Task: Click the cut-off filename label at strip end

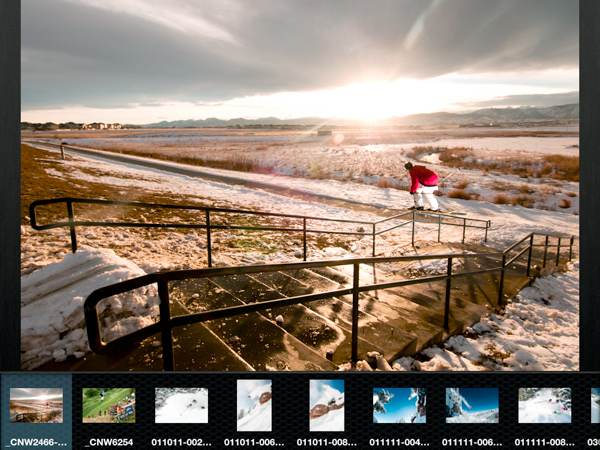Action: coord(594,441)
